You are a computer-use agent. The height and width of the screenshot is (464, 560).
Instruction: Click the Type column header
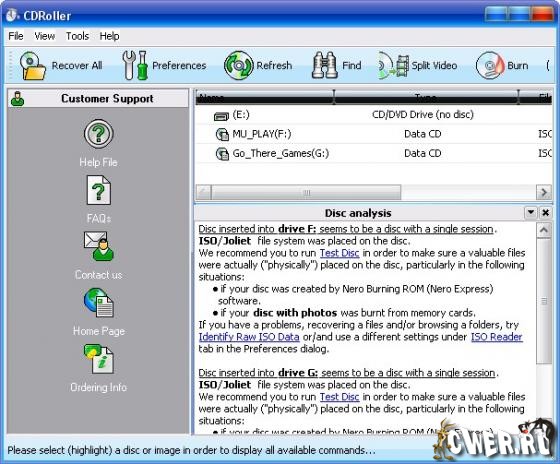(426, 97)
